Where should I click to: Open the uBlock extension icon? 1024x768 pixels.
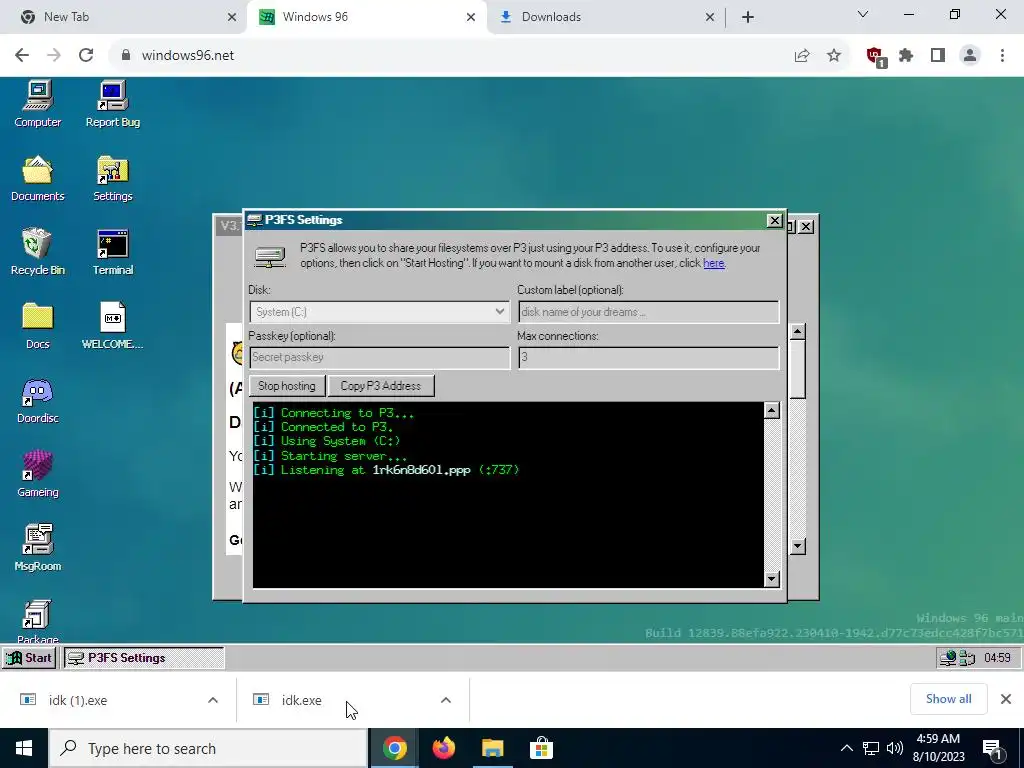click(x=875, y=56)
